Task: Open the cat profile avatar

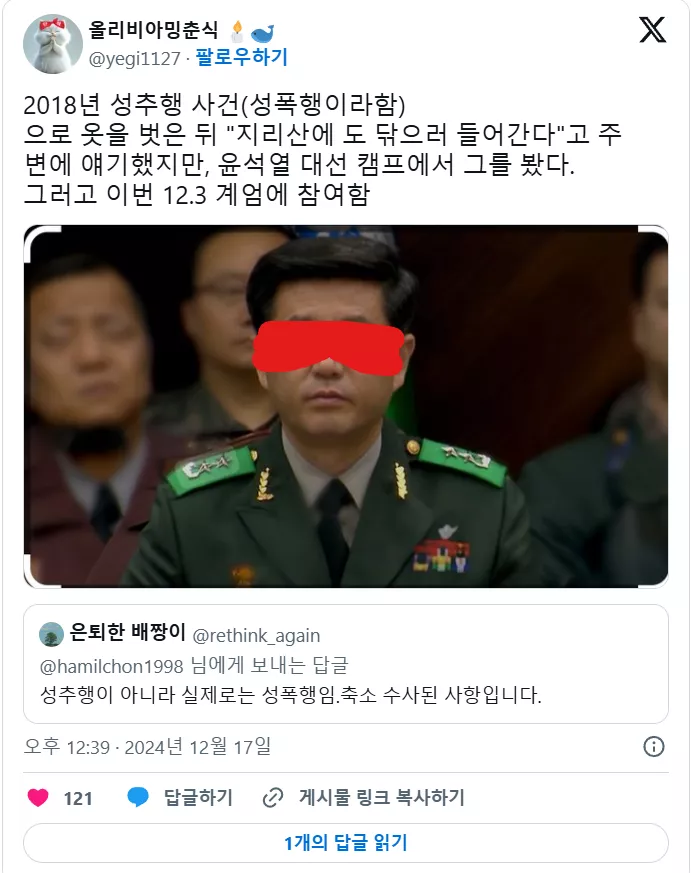Action: point(53,43)
